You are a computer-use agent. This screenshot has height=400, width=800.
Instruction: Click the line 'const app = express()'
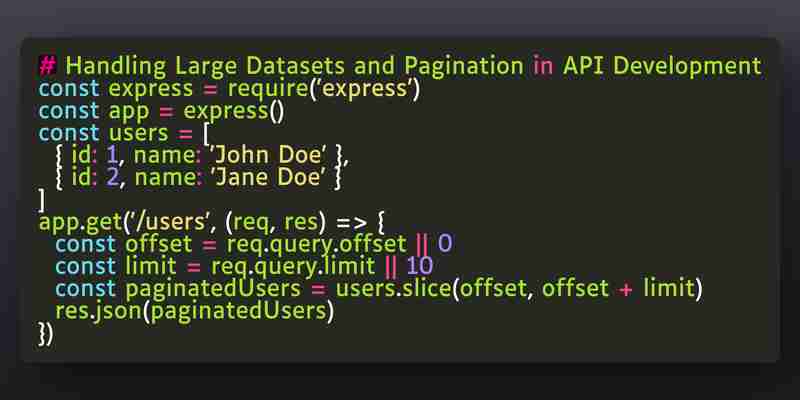[161, 111]
